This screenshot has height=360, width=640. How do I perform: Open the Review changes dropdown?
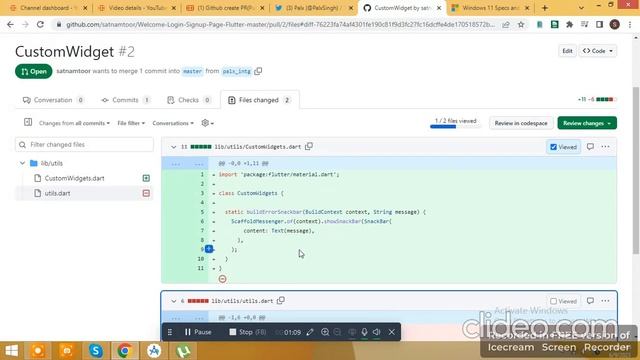[x=587, y=123]
